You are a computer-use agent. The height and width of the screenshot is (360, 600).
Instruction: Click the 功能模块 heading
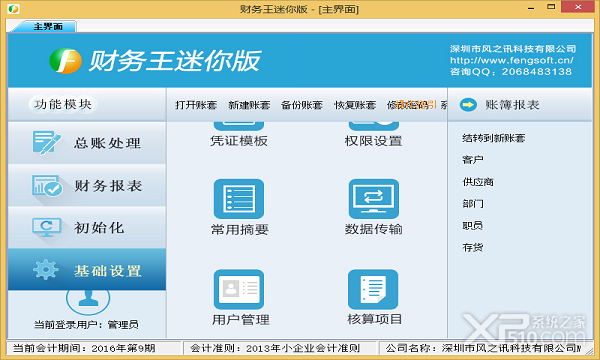point(63,104)
